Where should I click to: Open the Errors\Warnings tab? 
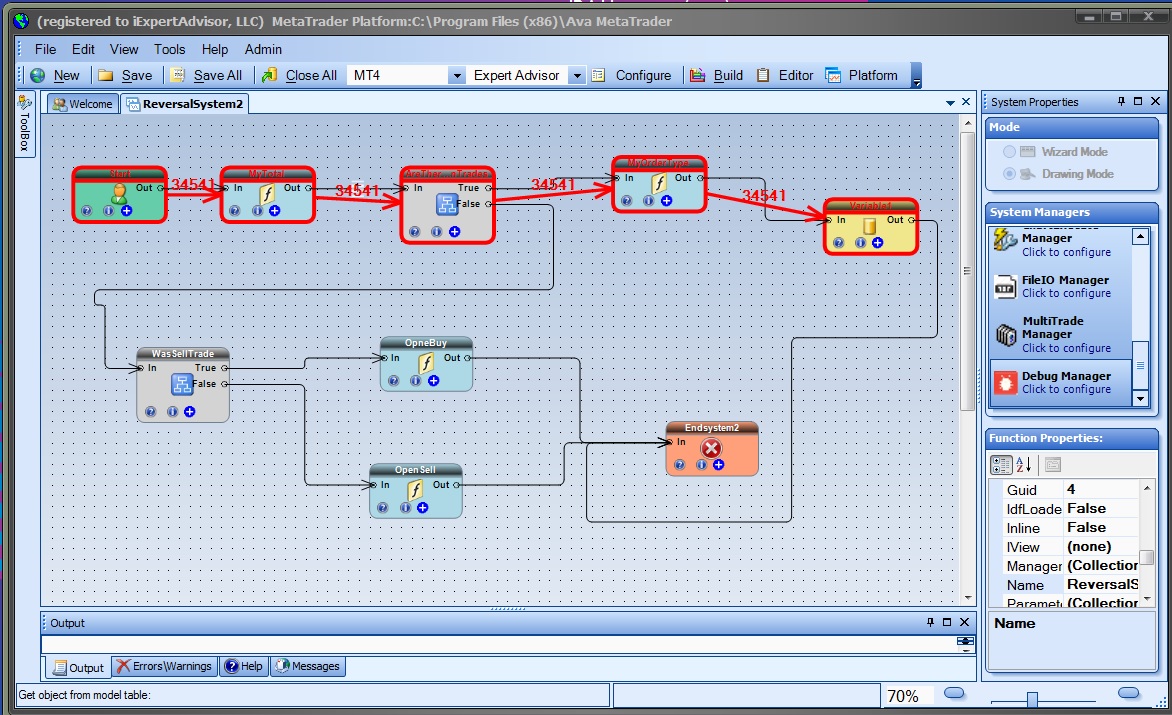point(164,666)
